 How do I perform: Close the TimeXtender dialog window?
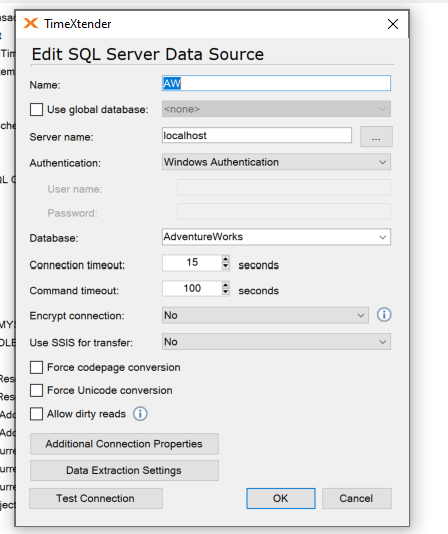tap(393, 24)
